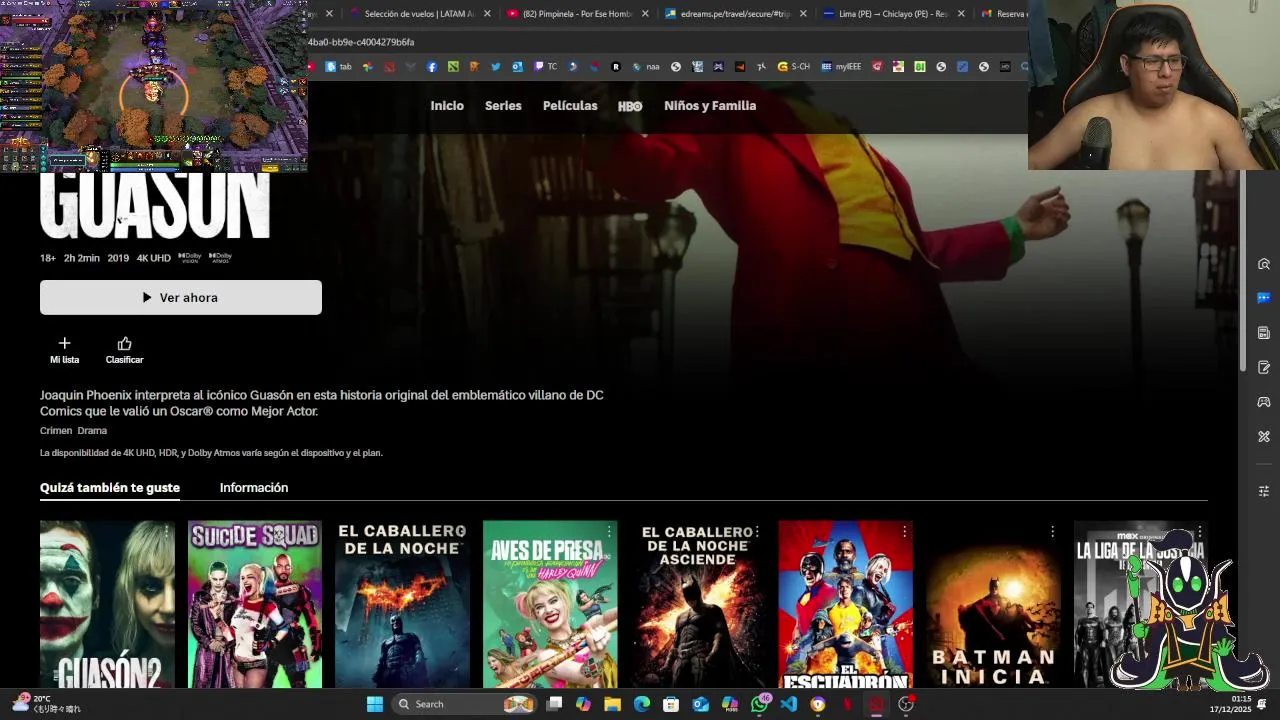Open the Windows Start menu

click(x=375, y=704)
